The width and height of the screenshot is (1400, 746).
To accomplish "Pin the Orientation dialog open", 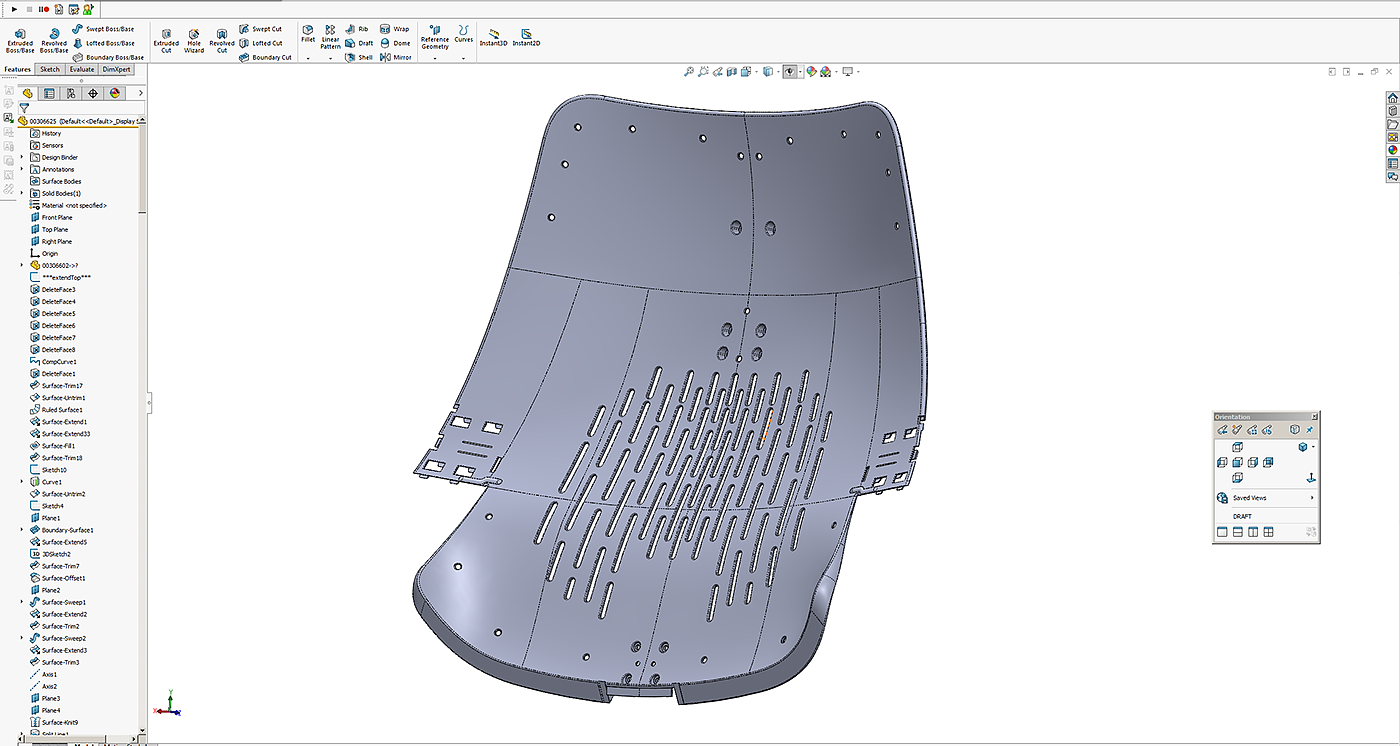I will click(1310, 430).
